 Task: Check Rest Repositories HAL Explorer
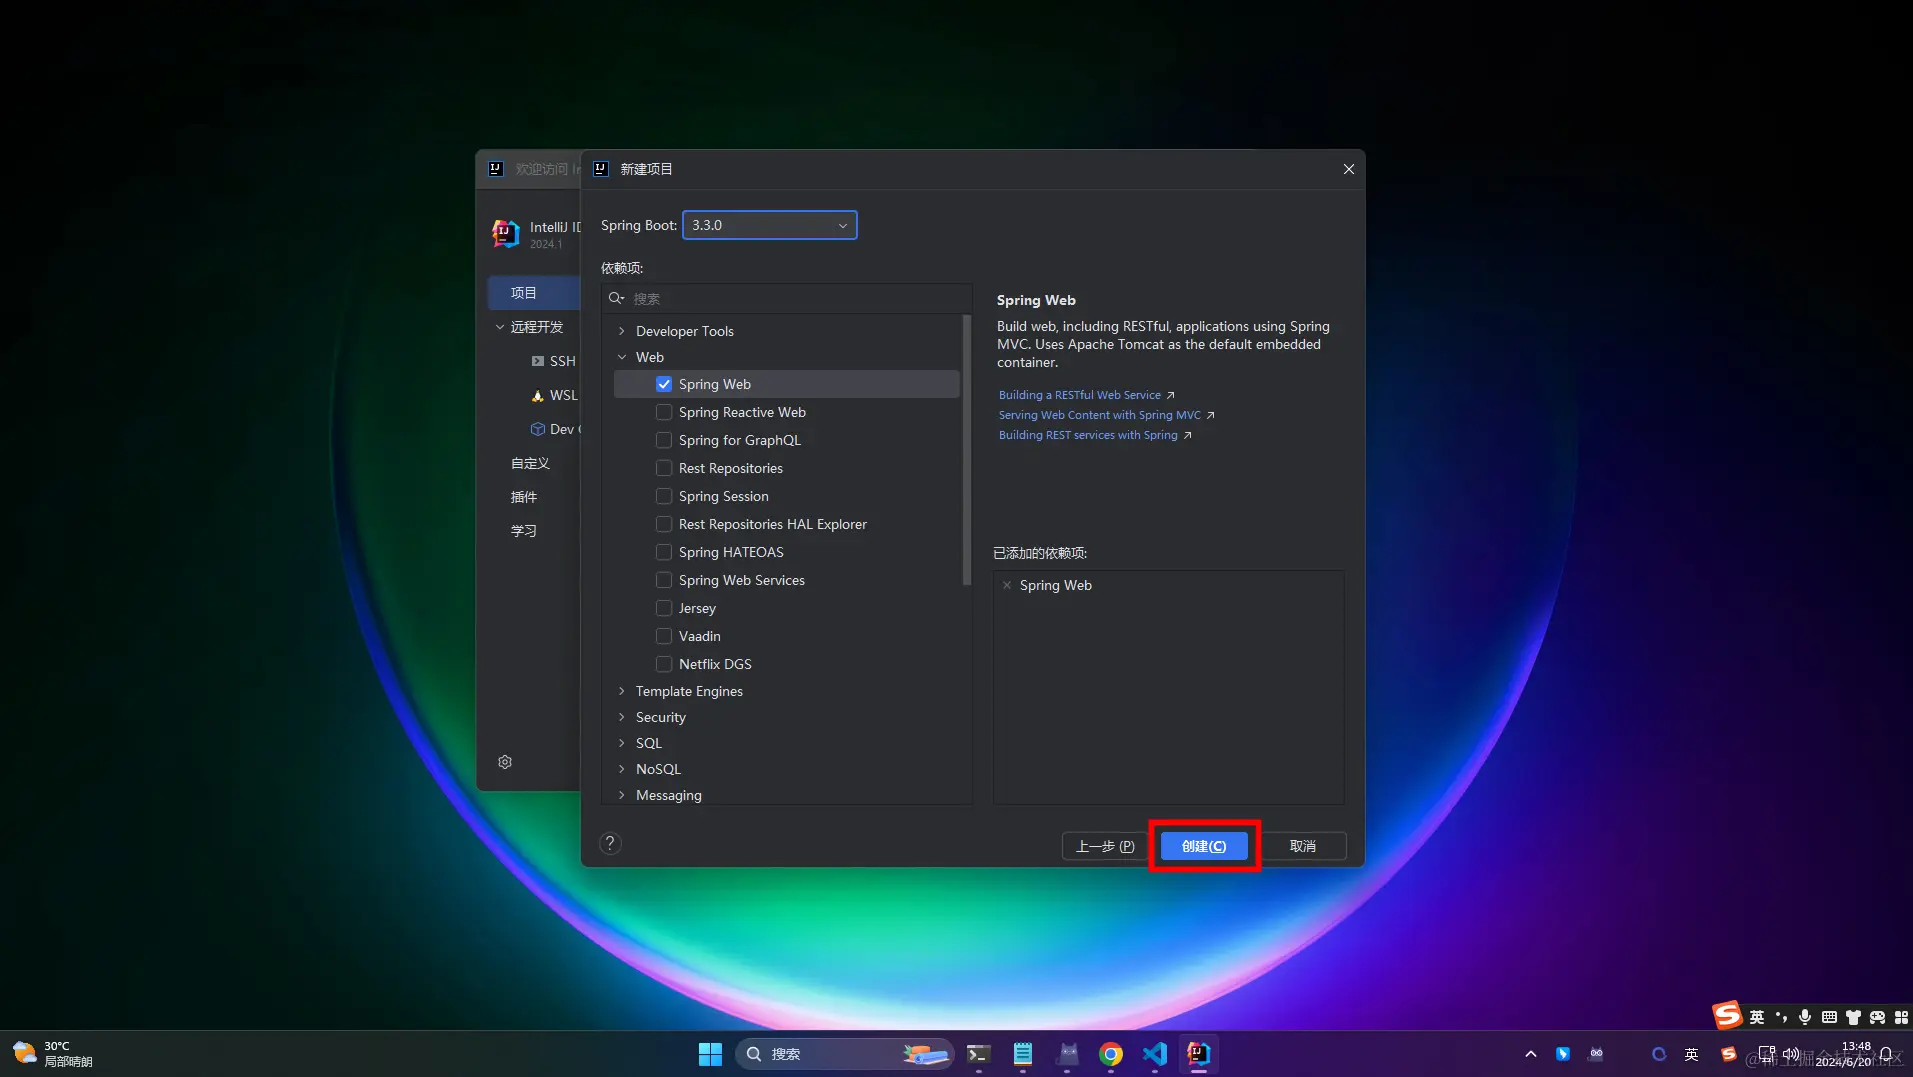point(664,524)
